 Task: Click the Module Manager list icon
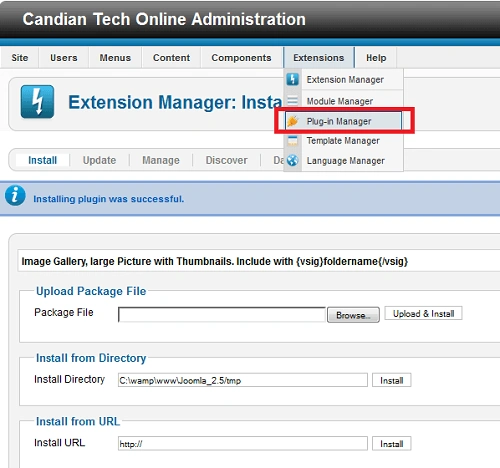[x=292, y=100]
